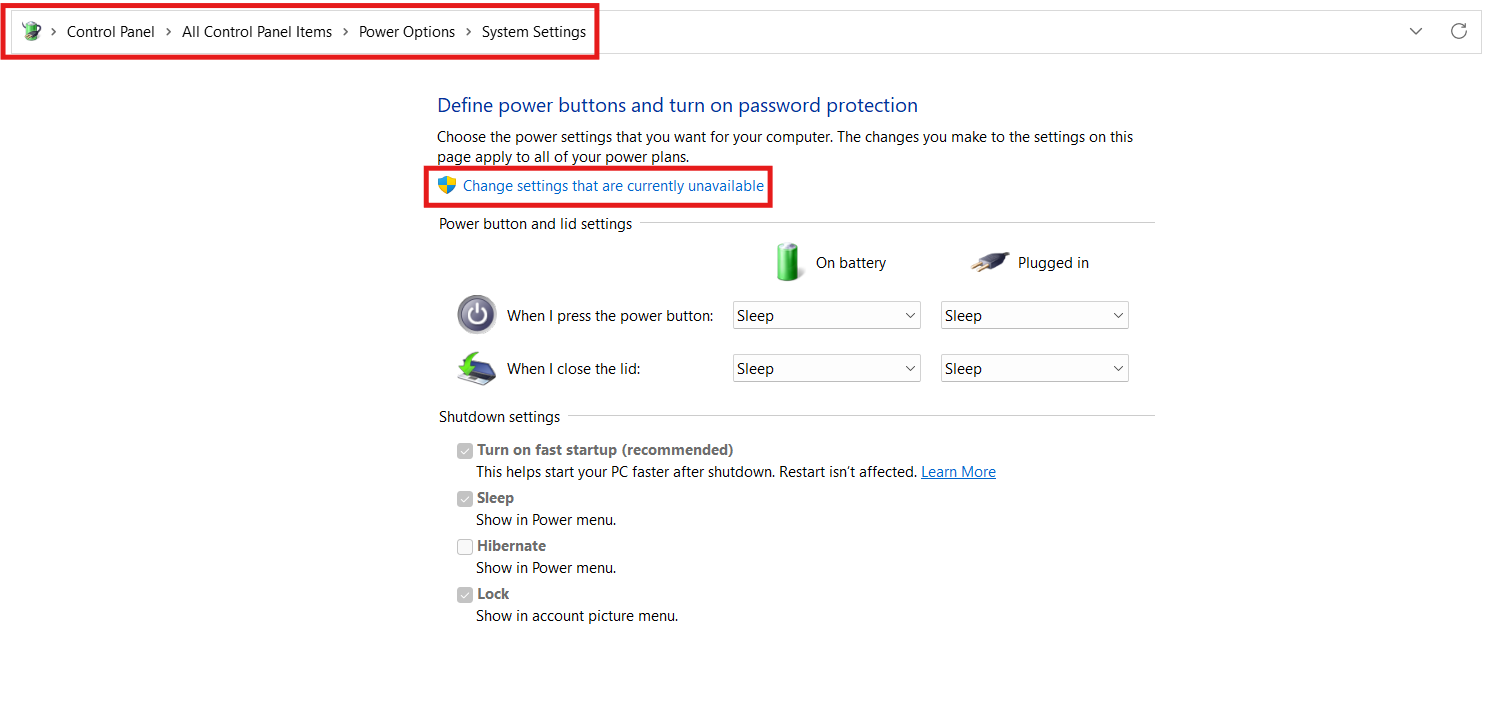Image resolution: width=1486 pixels, height=727 pixels.
Task: Open the power button Plugged in dropdown
Action: 1034,314
